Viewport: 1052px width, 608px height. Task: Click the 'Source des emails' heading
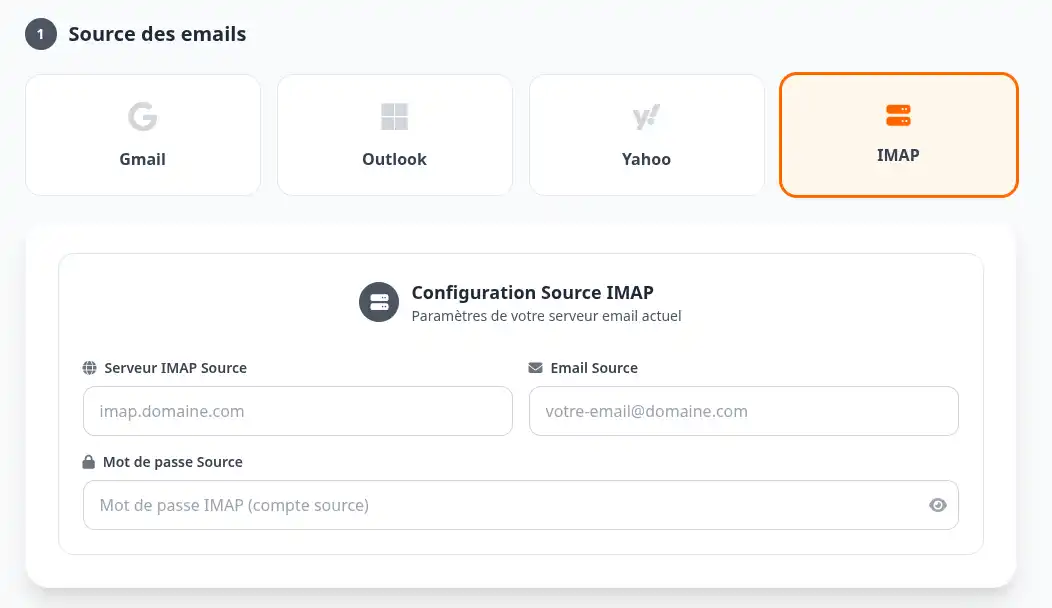(157, 34)
